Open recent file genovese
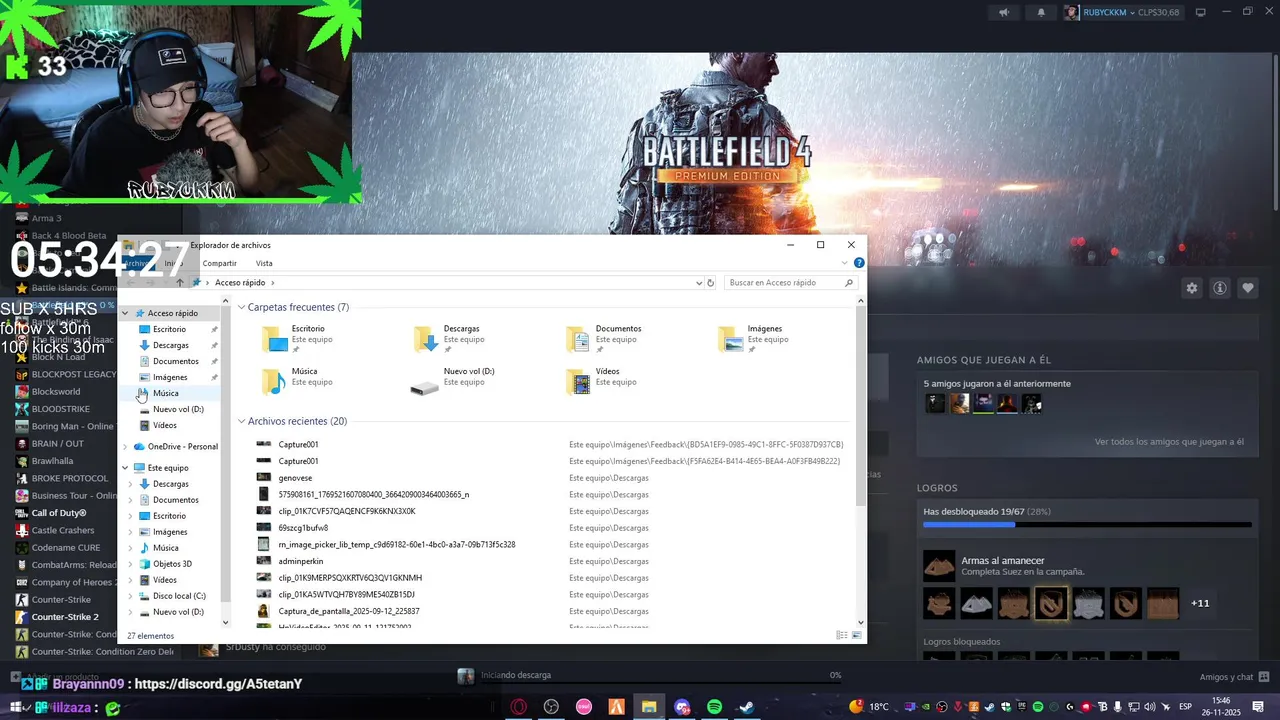This screenshot has height=720, width=1280. tap(295, 478)
